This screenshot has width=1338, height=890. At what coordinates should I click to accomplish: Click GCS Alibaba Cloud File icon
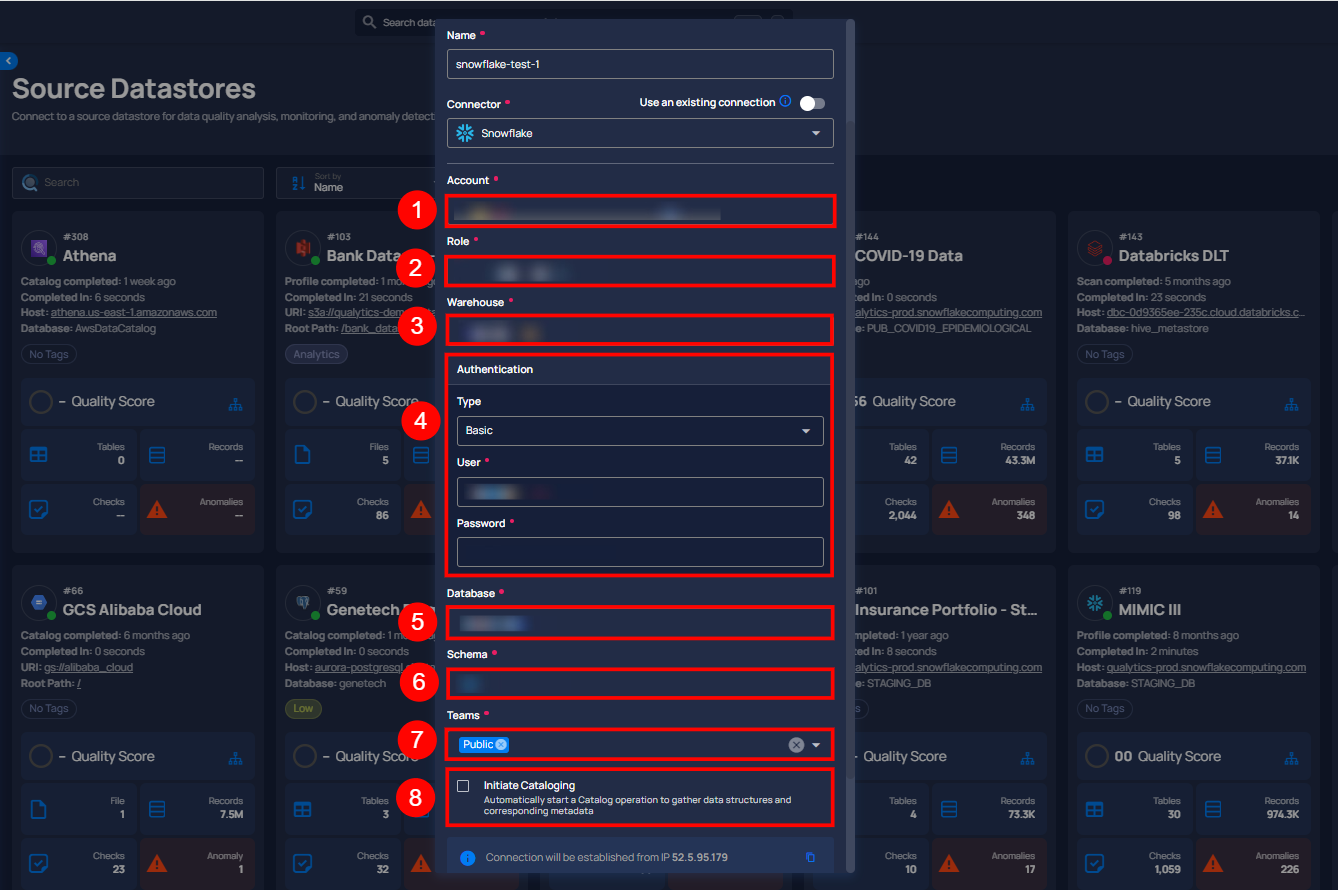pyautogui.click(x=38, y=809)
